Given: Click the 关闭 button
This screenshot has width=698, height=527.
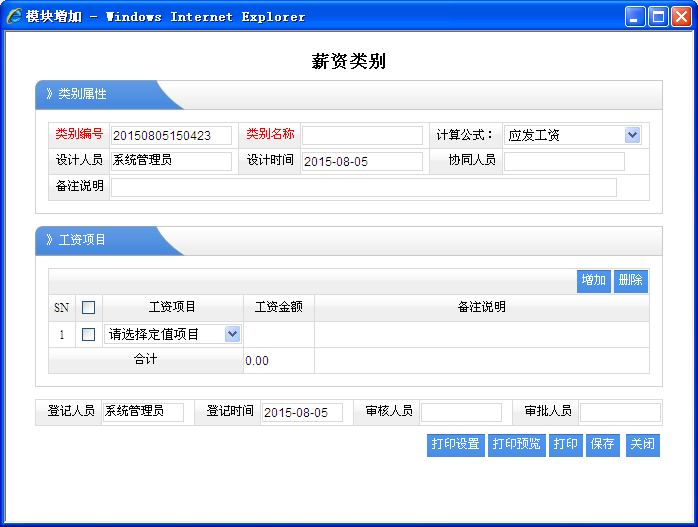Looking at the screenshot, I should coord(642,445).
